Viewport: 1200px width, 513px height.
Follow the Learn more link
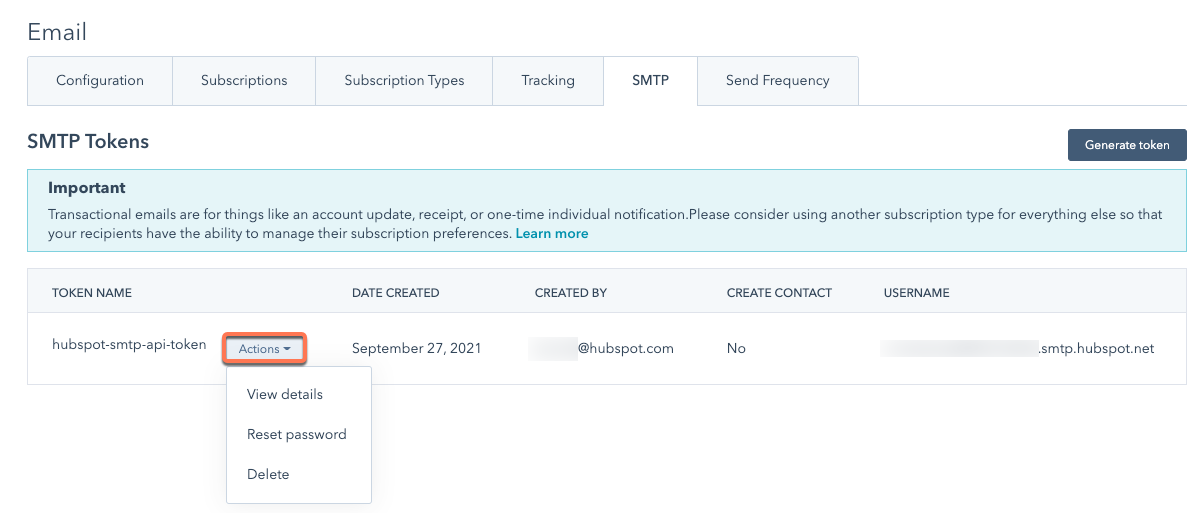pos(552,233)
